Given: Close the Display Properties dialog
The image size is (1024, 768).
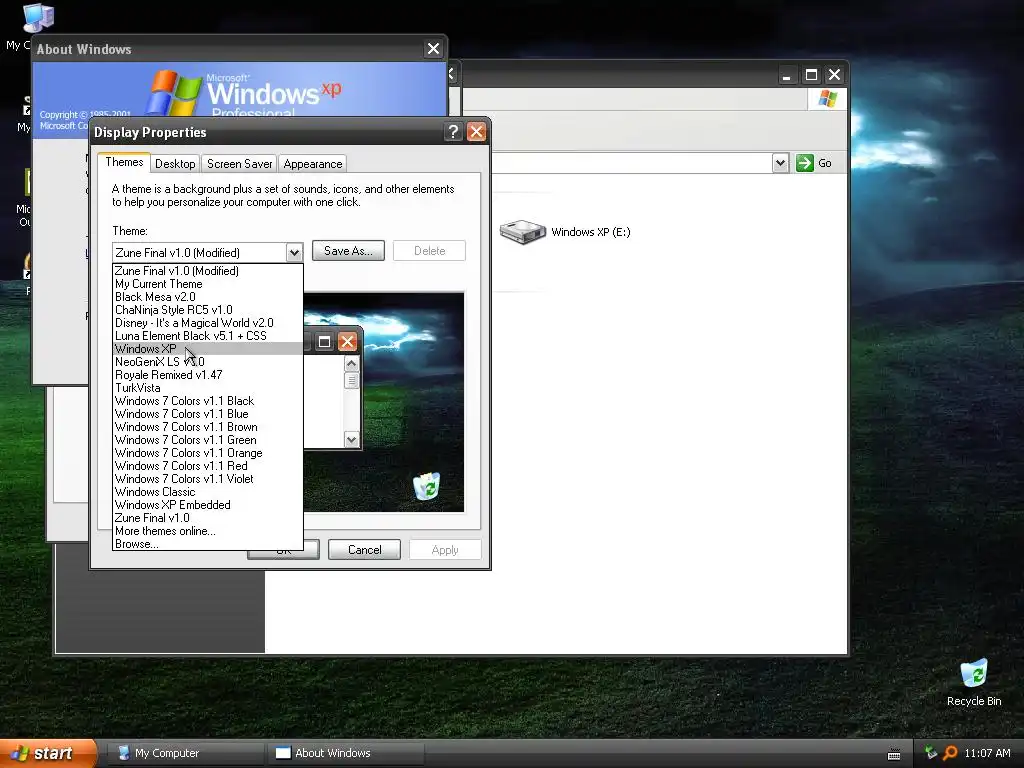Looking at the screenshot, I should coord(477,132).
